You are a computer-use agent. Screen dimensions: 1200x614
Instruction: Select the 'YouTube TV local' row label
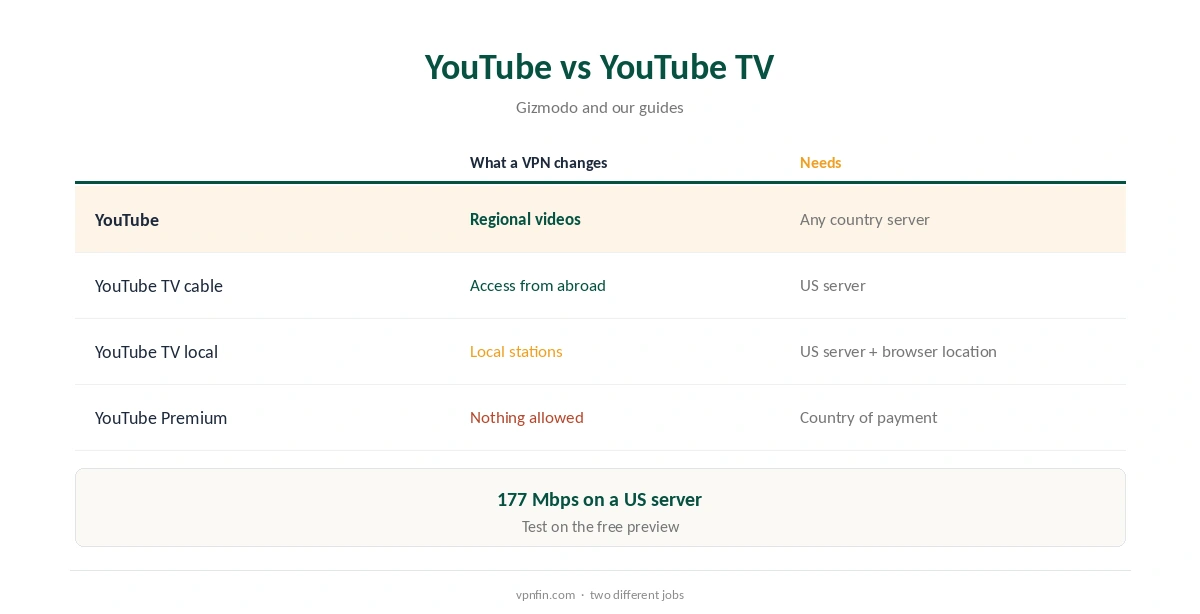pos(156,352)
